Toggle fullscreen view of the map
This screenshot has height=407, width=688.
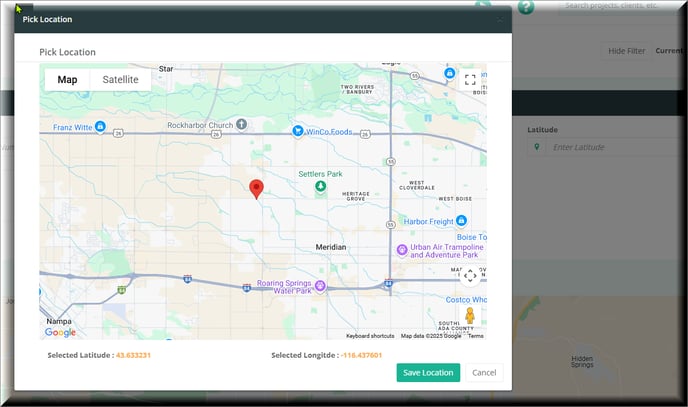pyautogui.click(x=469, y=81)
